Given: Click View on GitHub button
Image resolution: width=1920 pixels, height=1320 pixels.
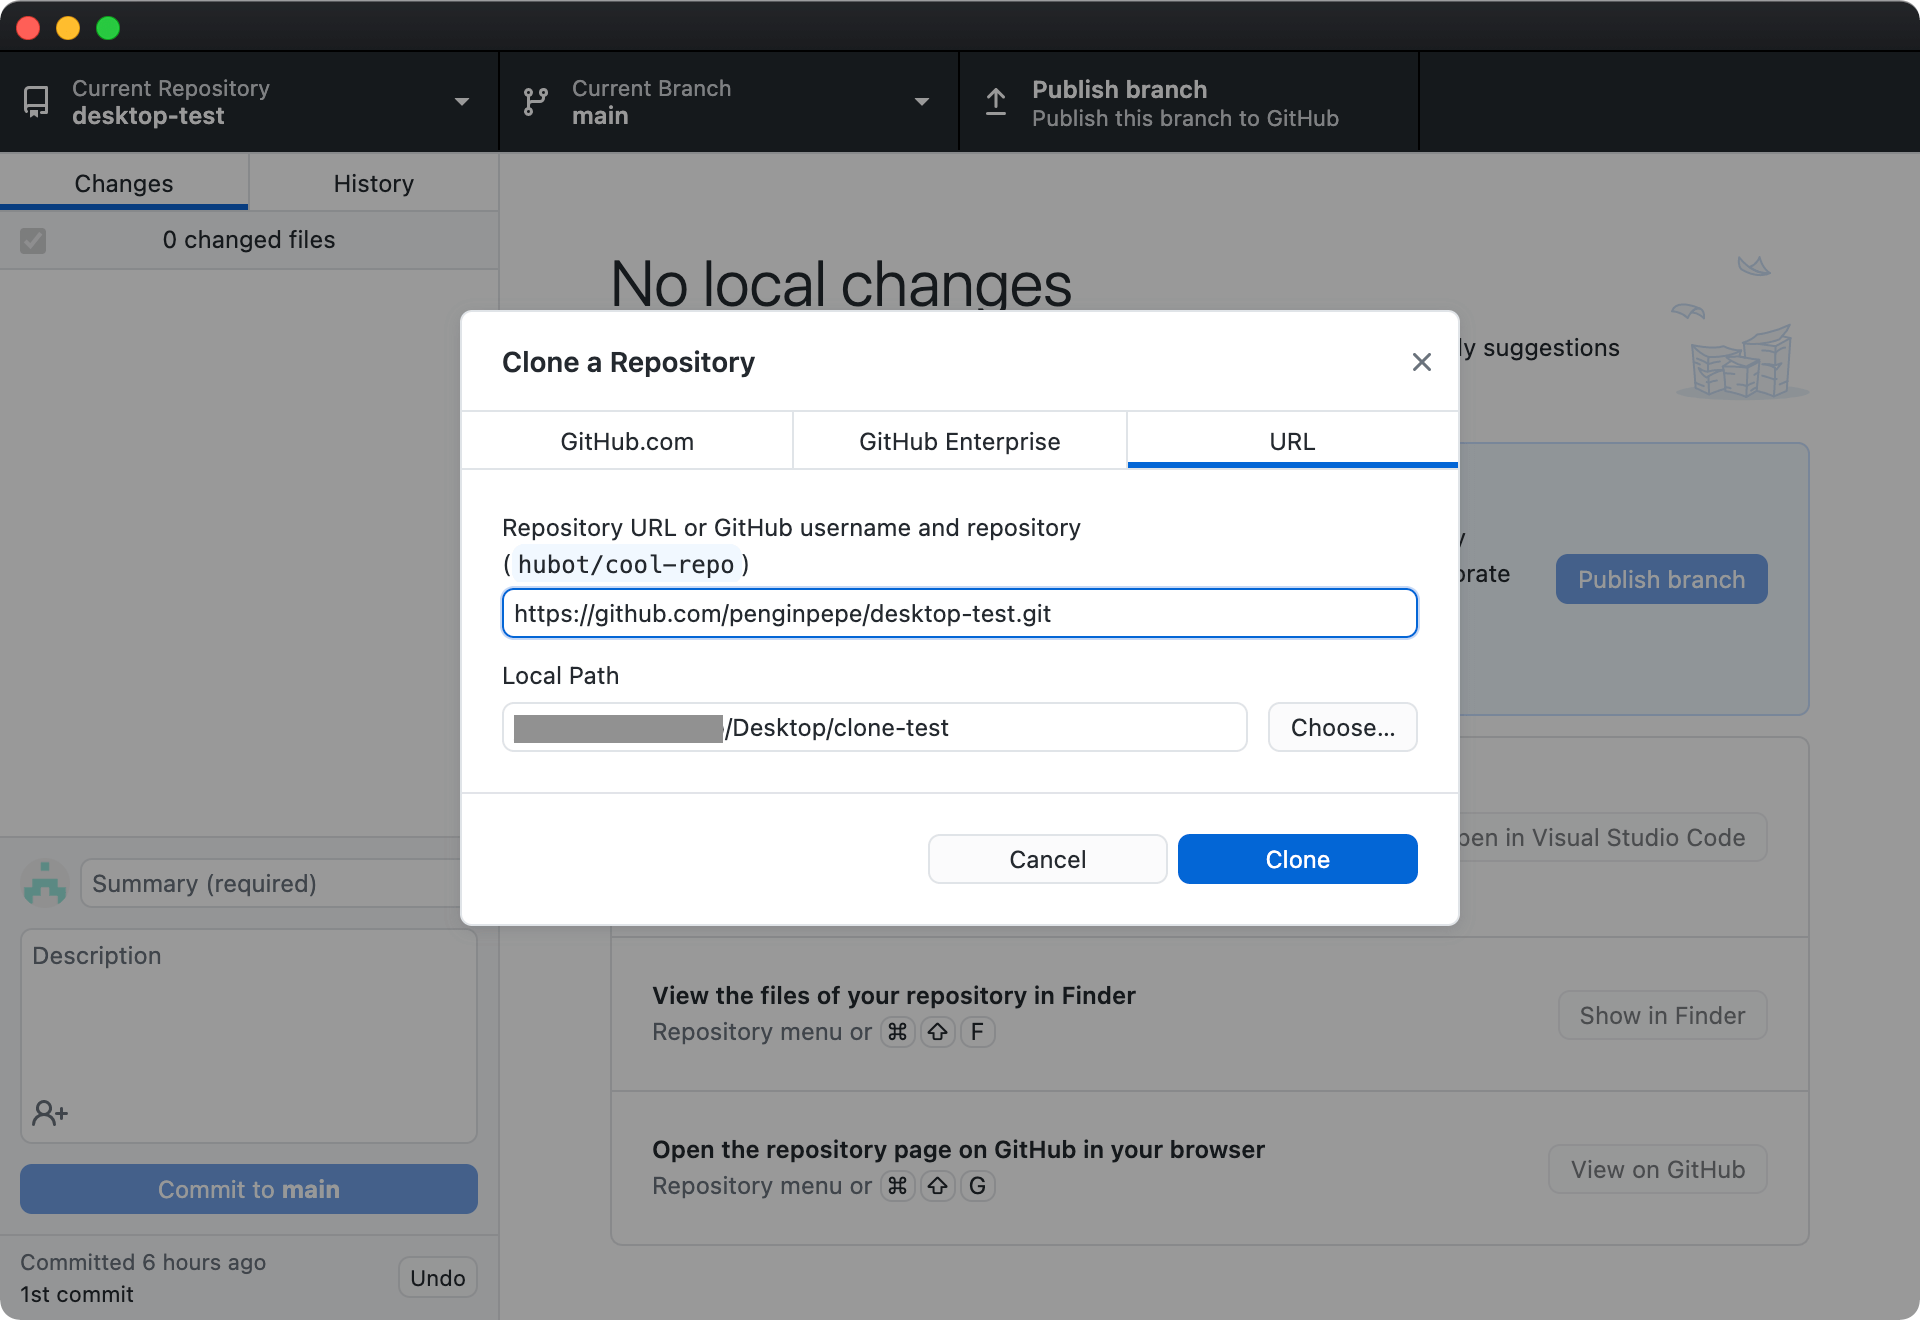Looking at the screenshot, I should [1658, 1169].
